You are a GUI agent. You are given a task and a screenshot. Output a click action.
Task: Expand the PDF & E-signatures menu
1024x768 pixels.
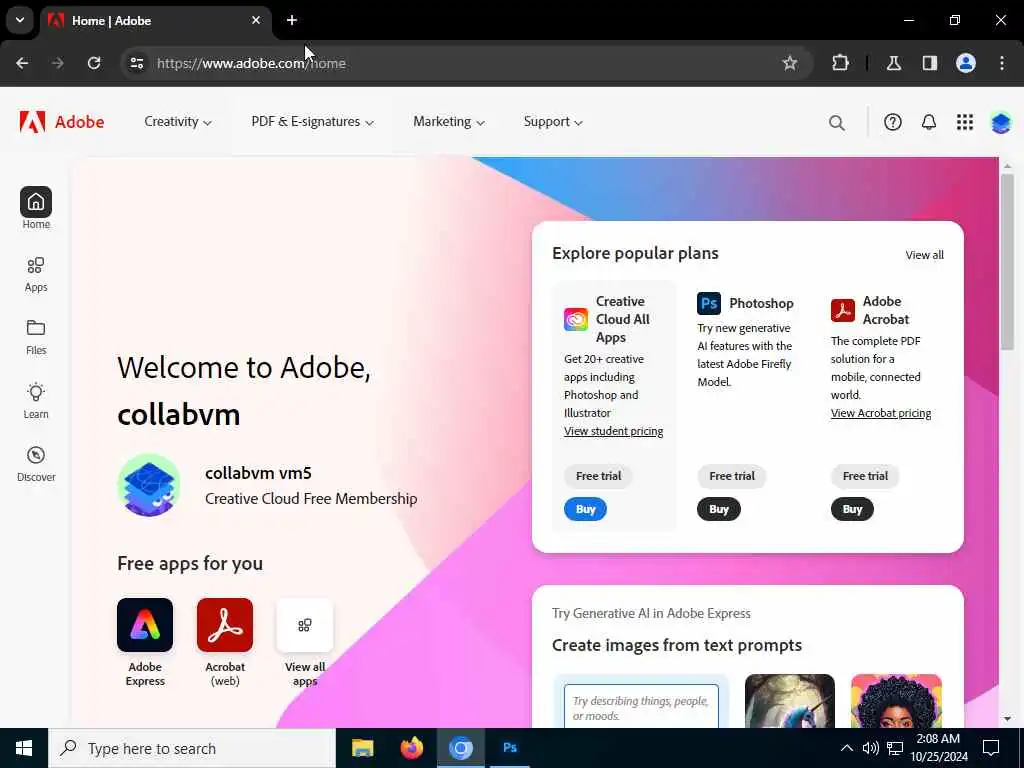tap(312, 121)
